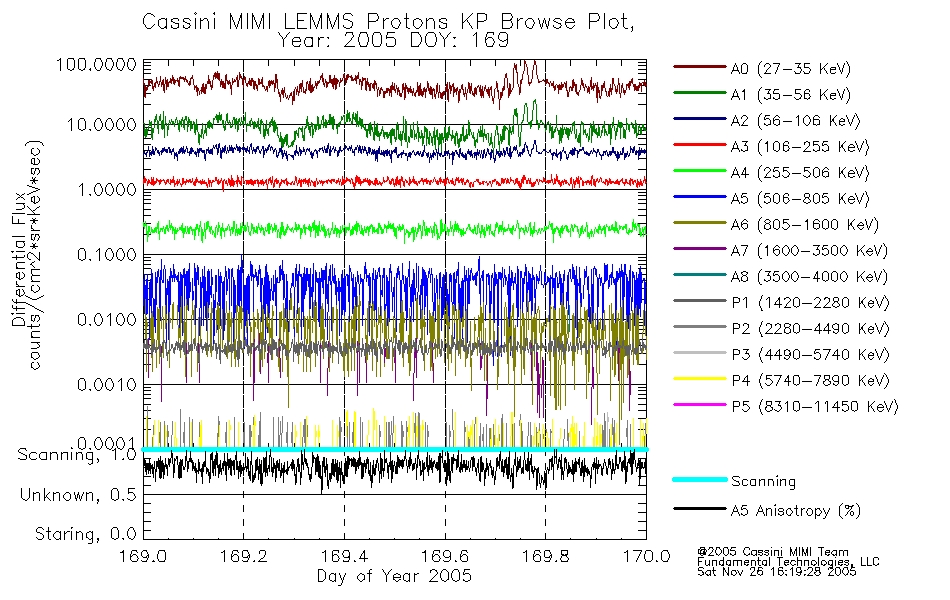Click the 'Scanning, 1.0' axis label
The height and width of the screenshot is (600, 950).
[77, 455]
